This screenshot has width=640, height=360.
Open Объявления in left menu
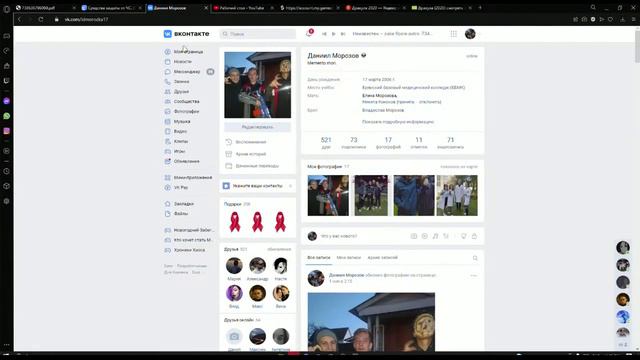tap(187, 161)
